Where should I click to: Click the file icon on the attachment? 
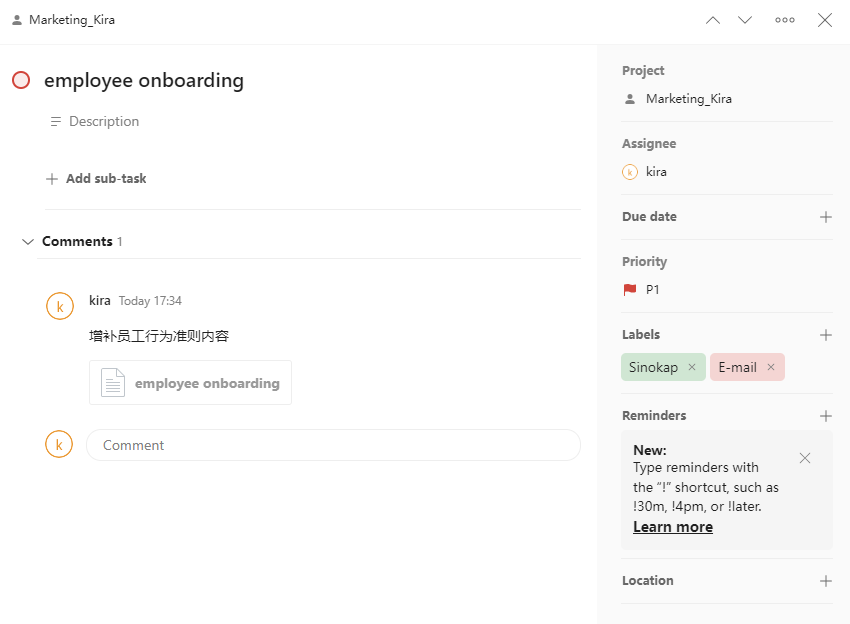coord(112,382)
